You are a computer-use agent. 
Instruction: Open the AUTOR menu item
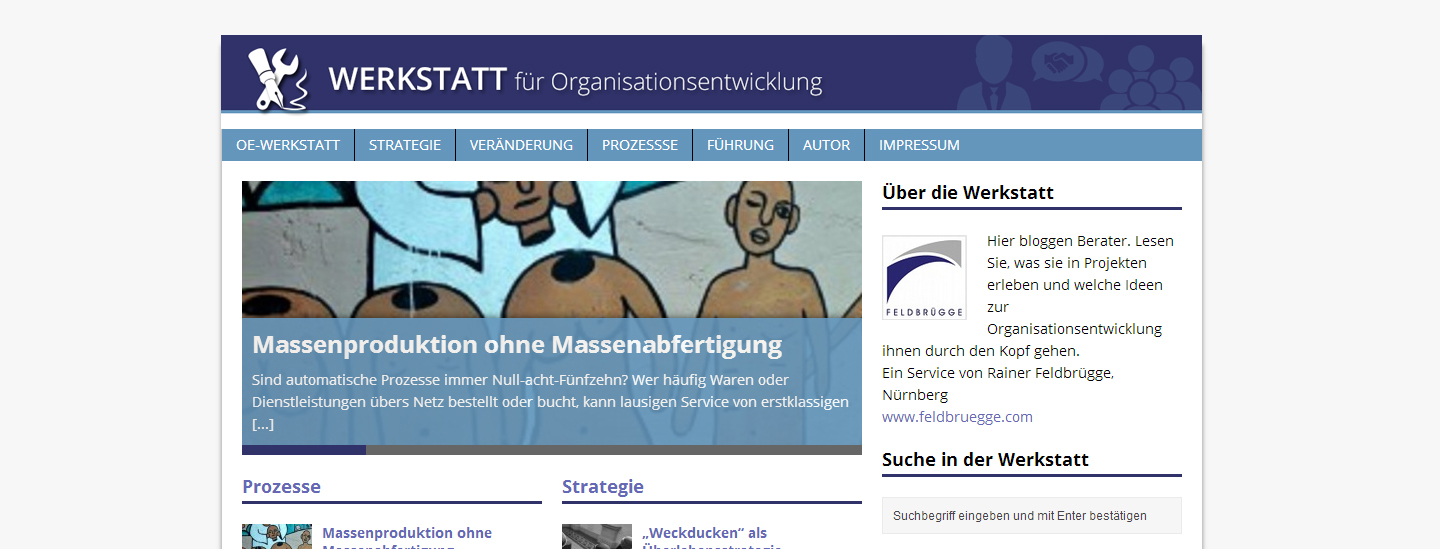click(x=826, y=145)
